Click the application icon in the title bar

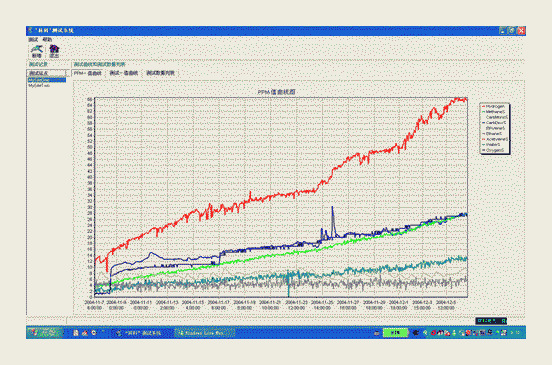pos(31,31)
